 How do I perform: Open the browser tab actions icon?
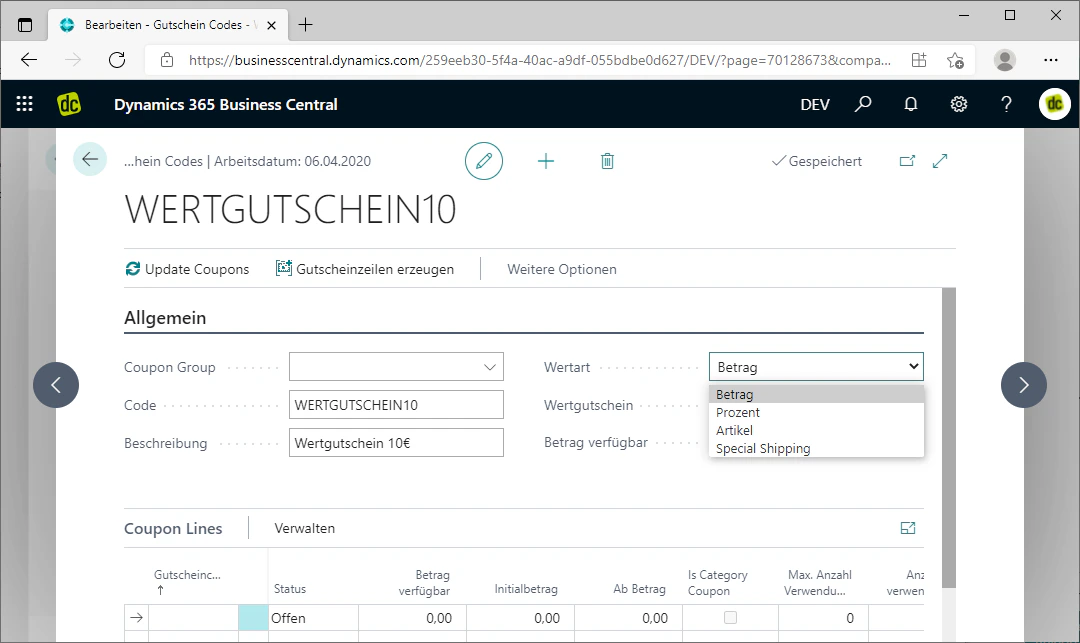[25, 25]
